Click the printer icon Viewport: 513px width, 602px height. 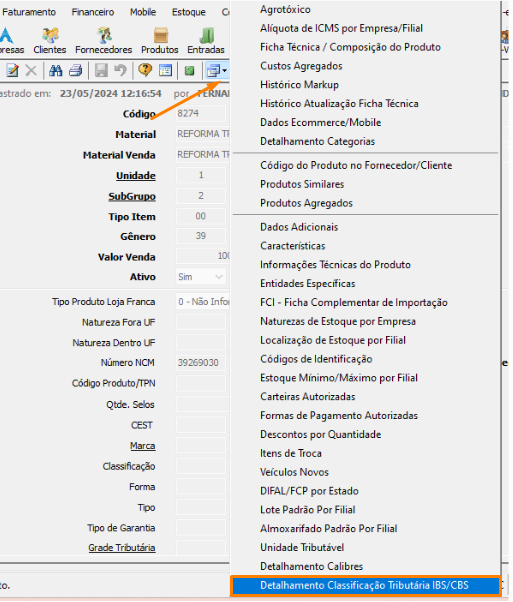76,70
